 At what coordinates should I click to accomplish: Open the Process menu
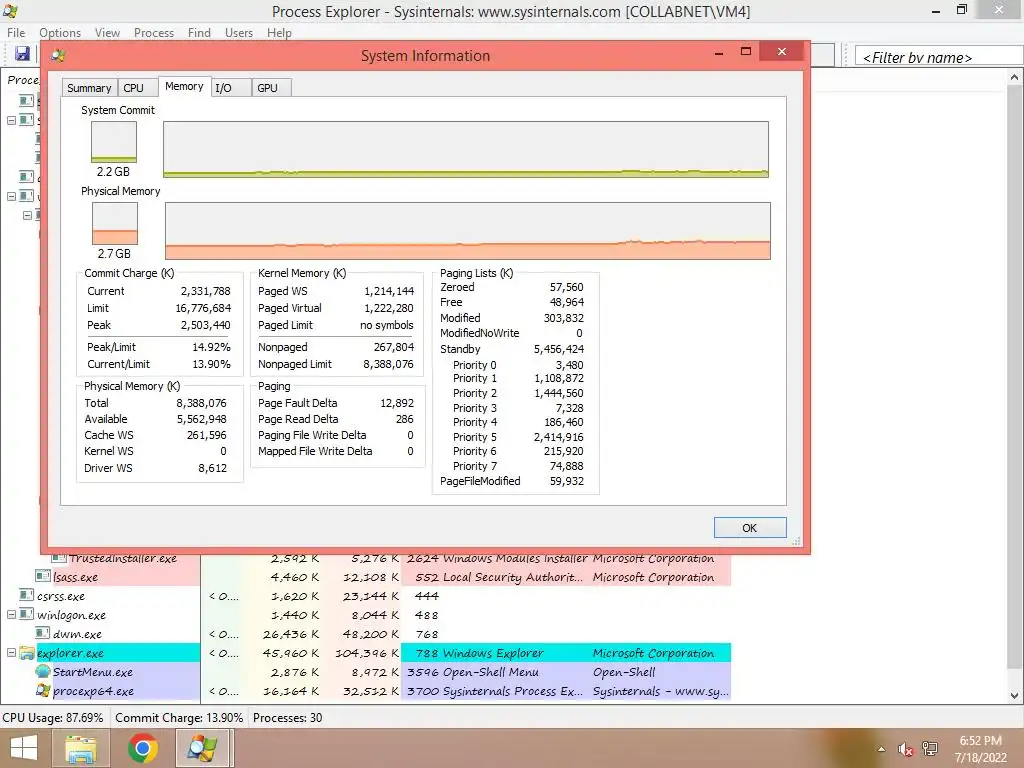(154, 33)
